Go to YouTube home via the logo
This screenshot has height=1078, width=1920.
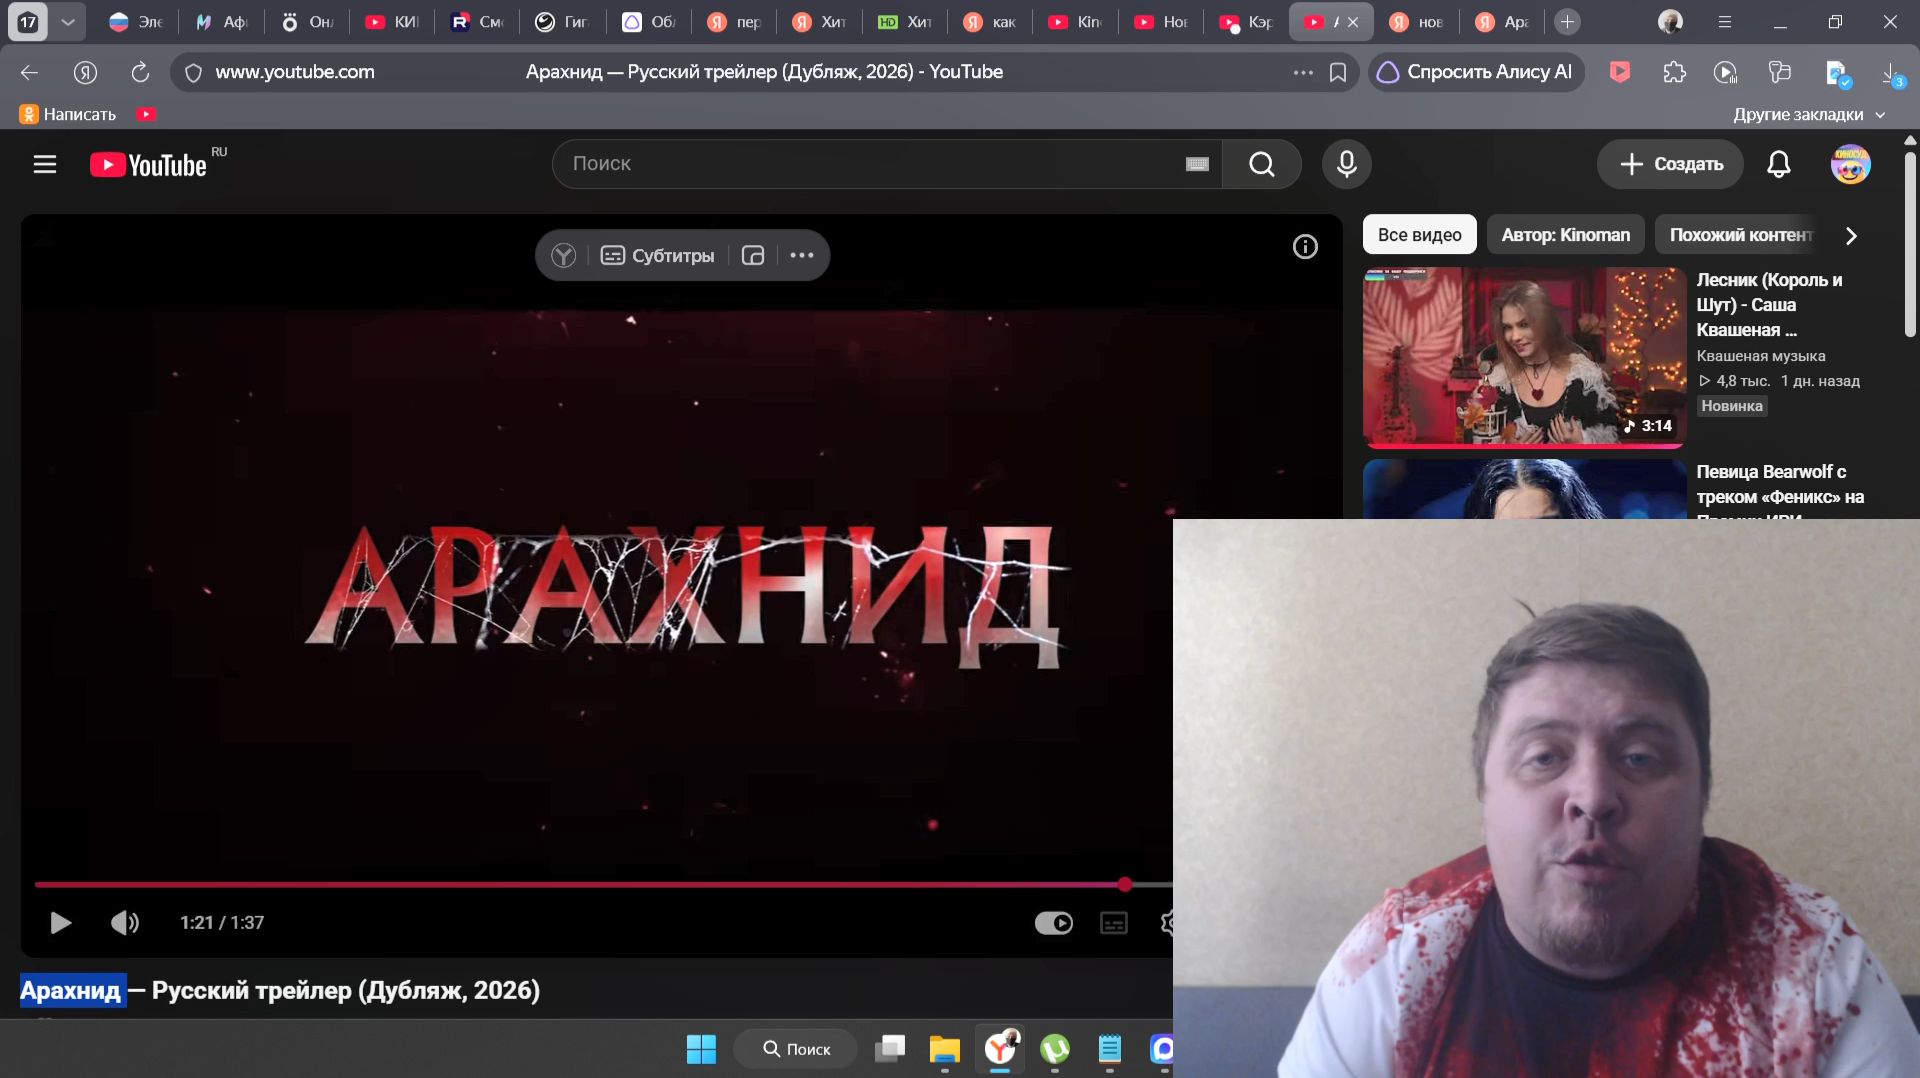[x=148, y=165]
